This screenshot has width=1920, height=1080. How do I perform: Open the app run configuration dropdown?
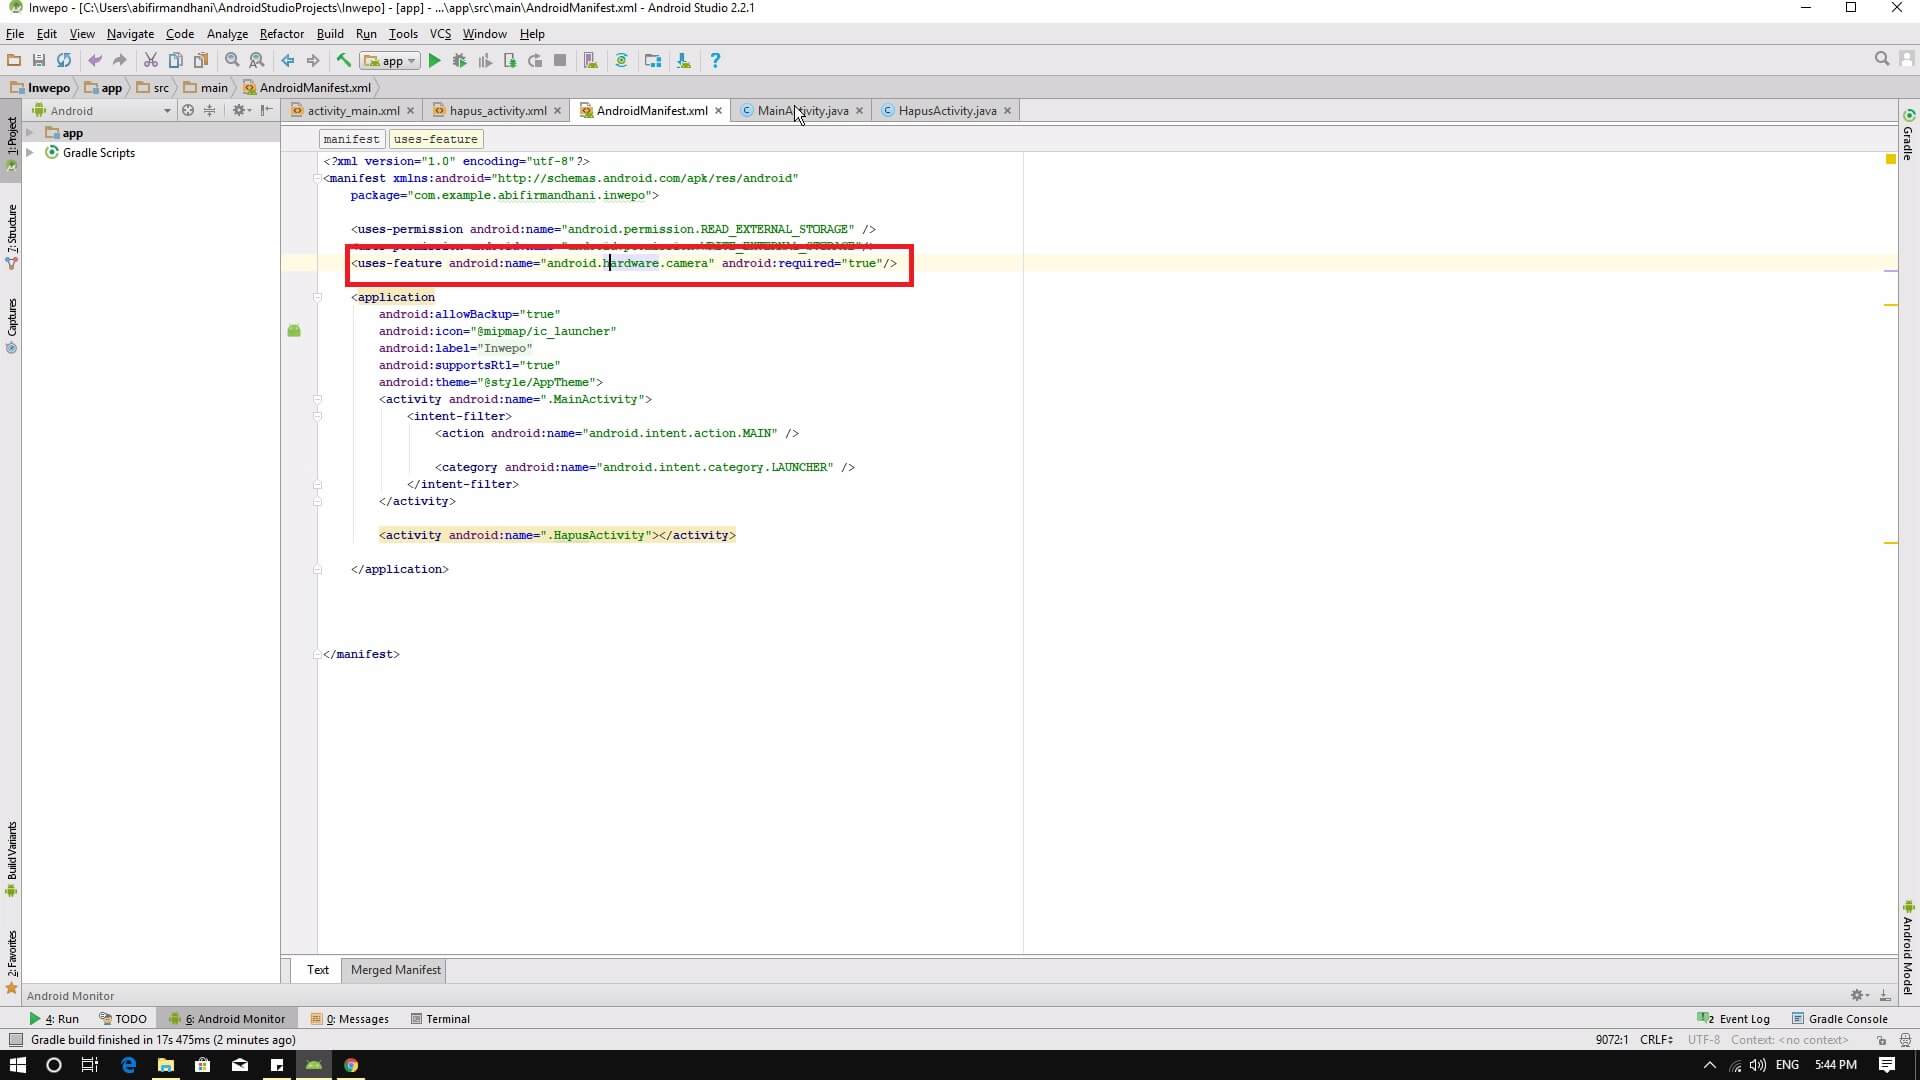point(391,61)
